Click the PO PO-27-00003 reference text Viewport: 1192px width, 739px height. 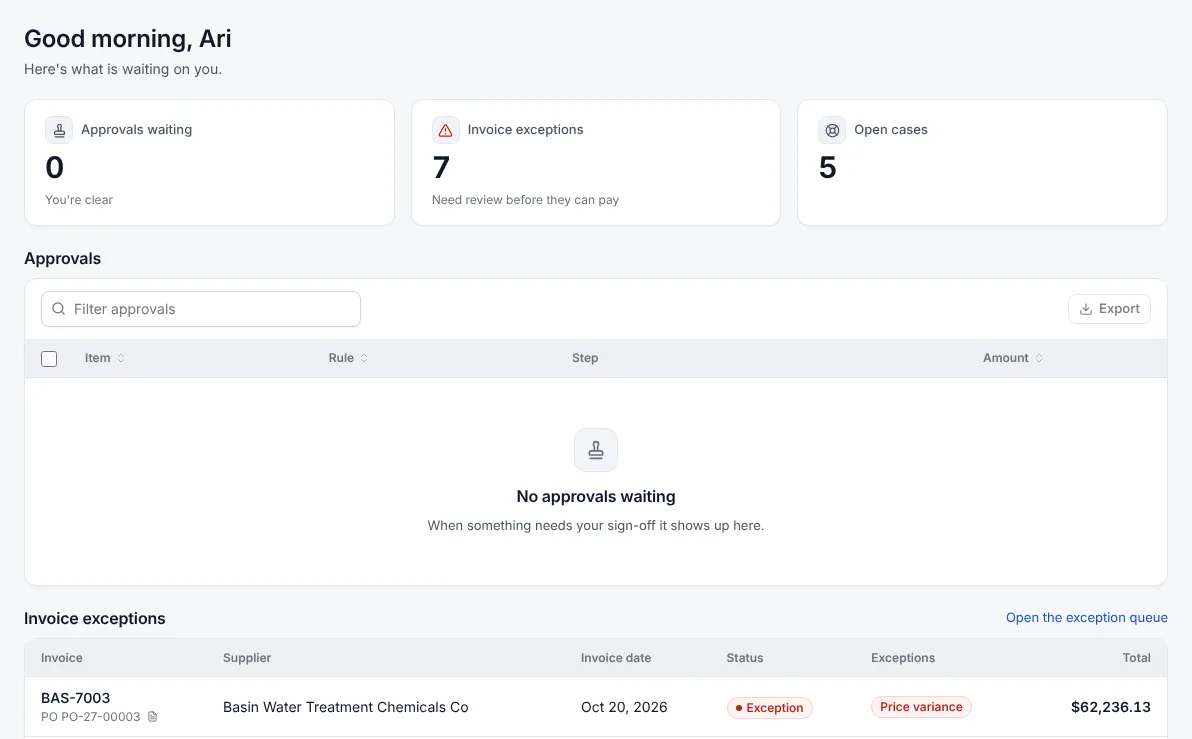coord(90,717)
